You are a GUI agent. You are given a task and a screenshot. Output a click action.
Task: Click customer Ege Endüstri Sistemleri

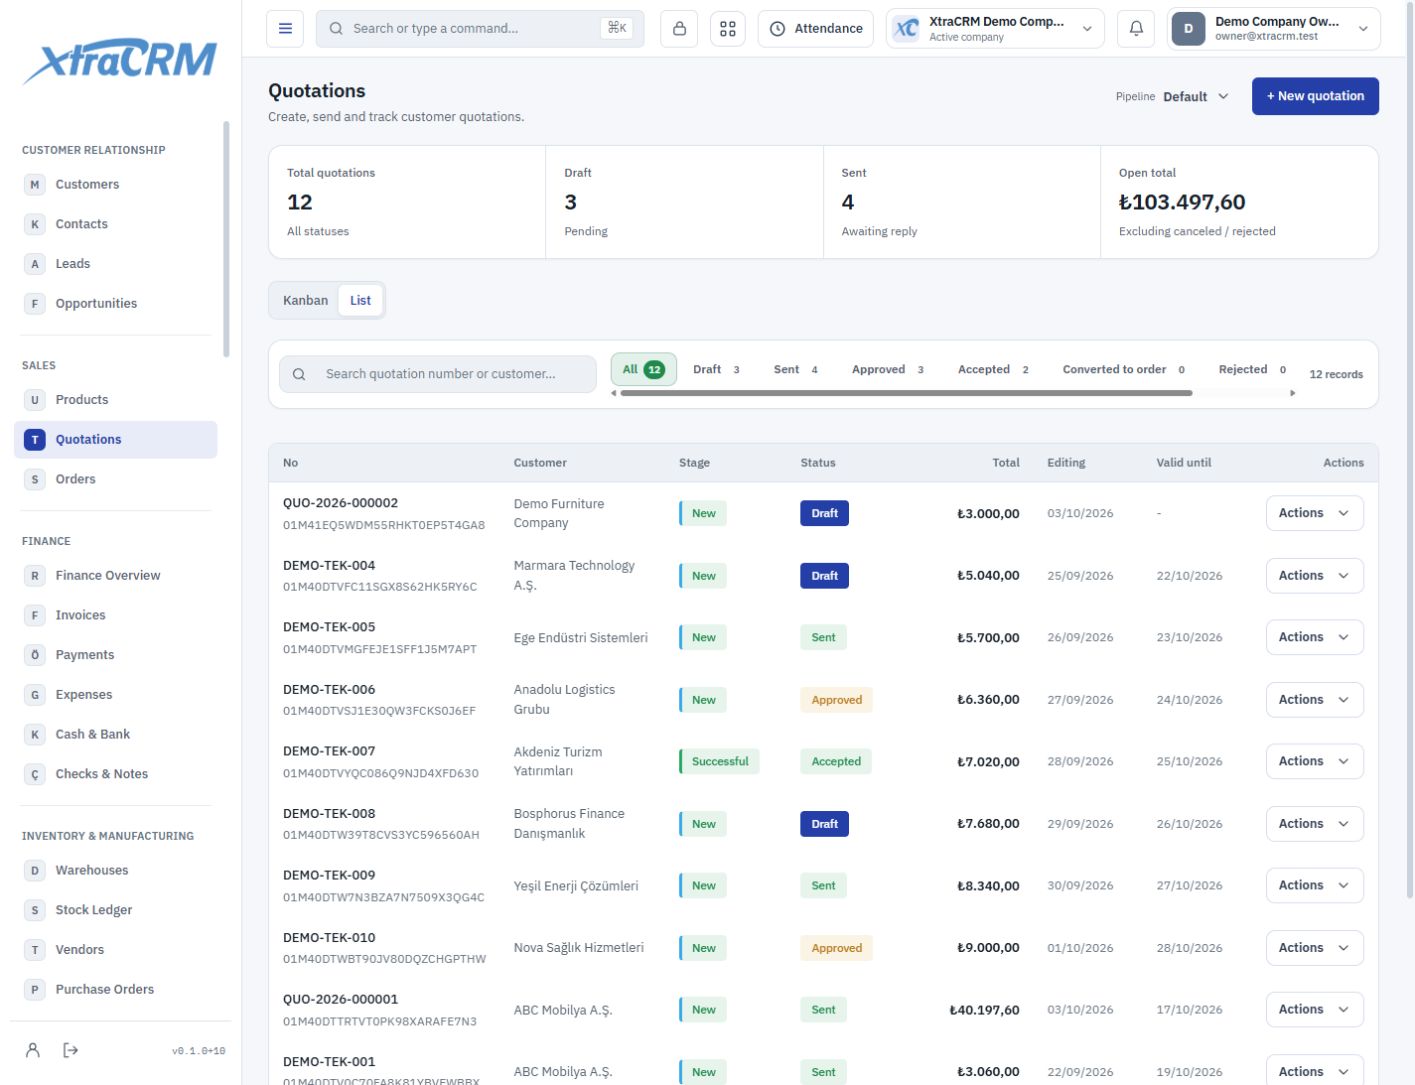[581, 638]
